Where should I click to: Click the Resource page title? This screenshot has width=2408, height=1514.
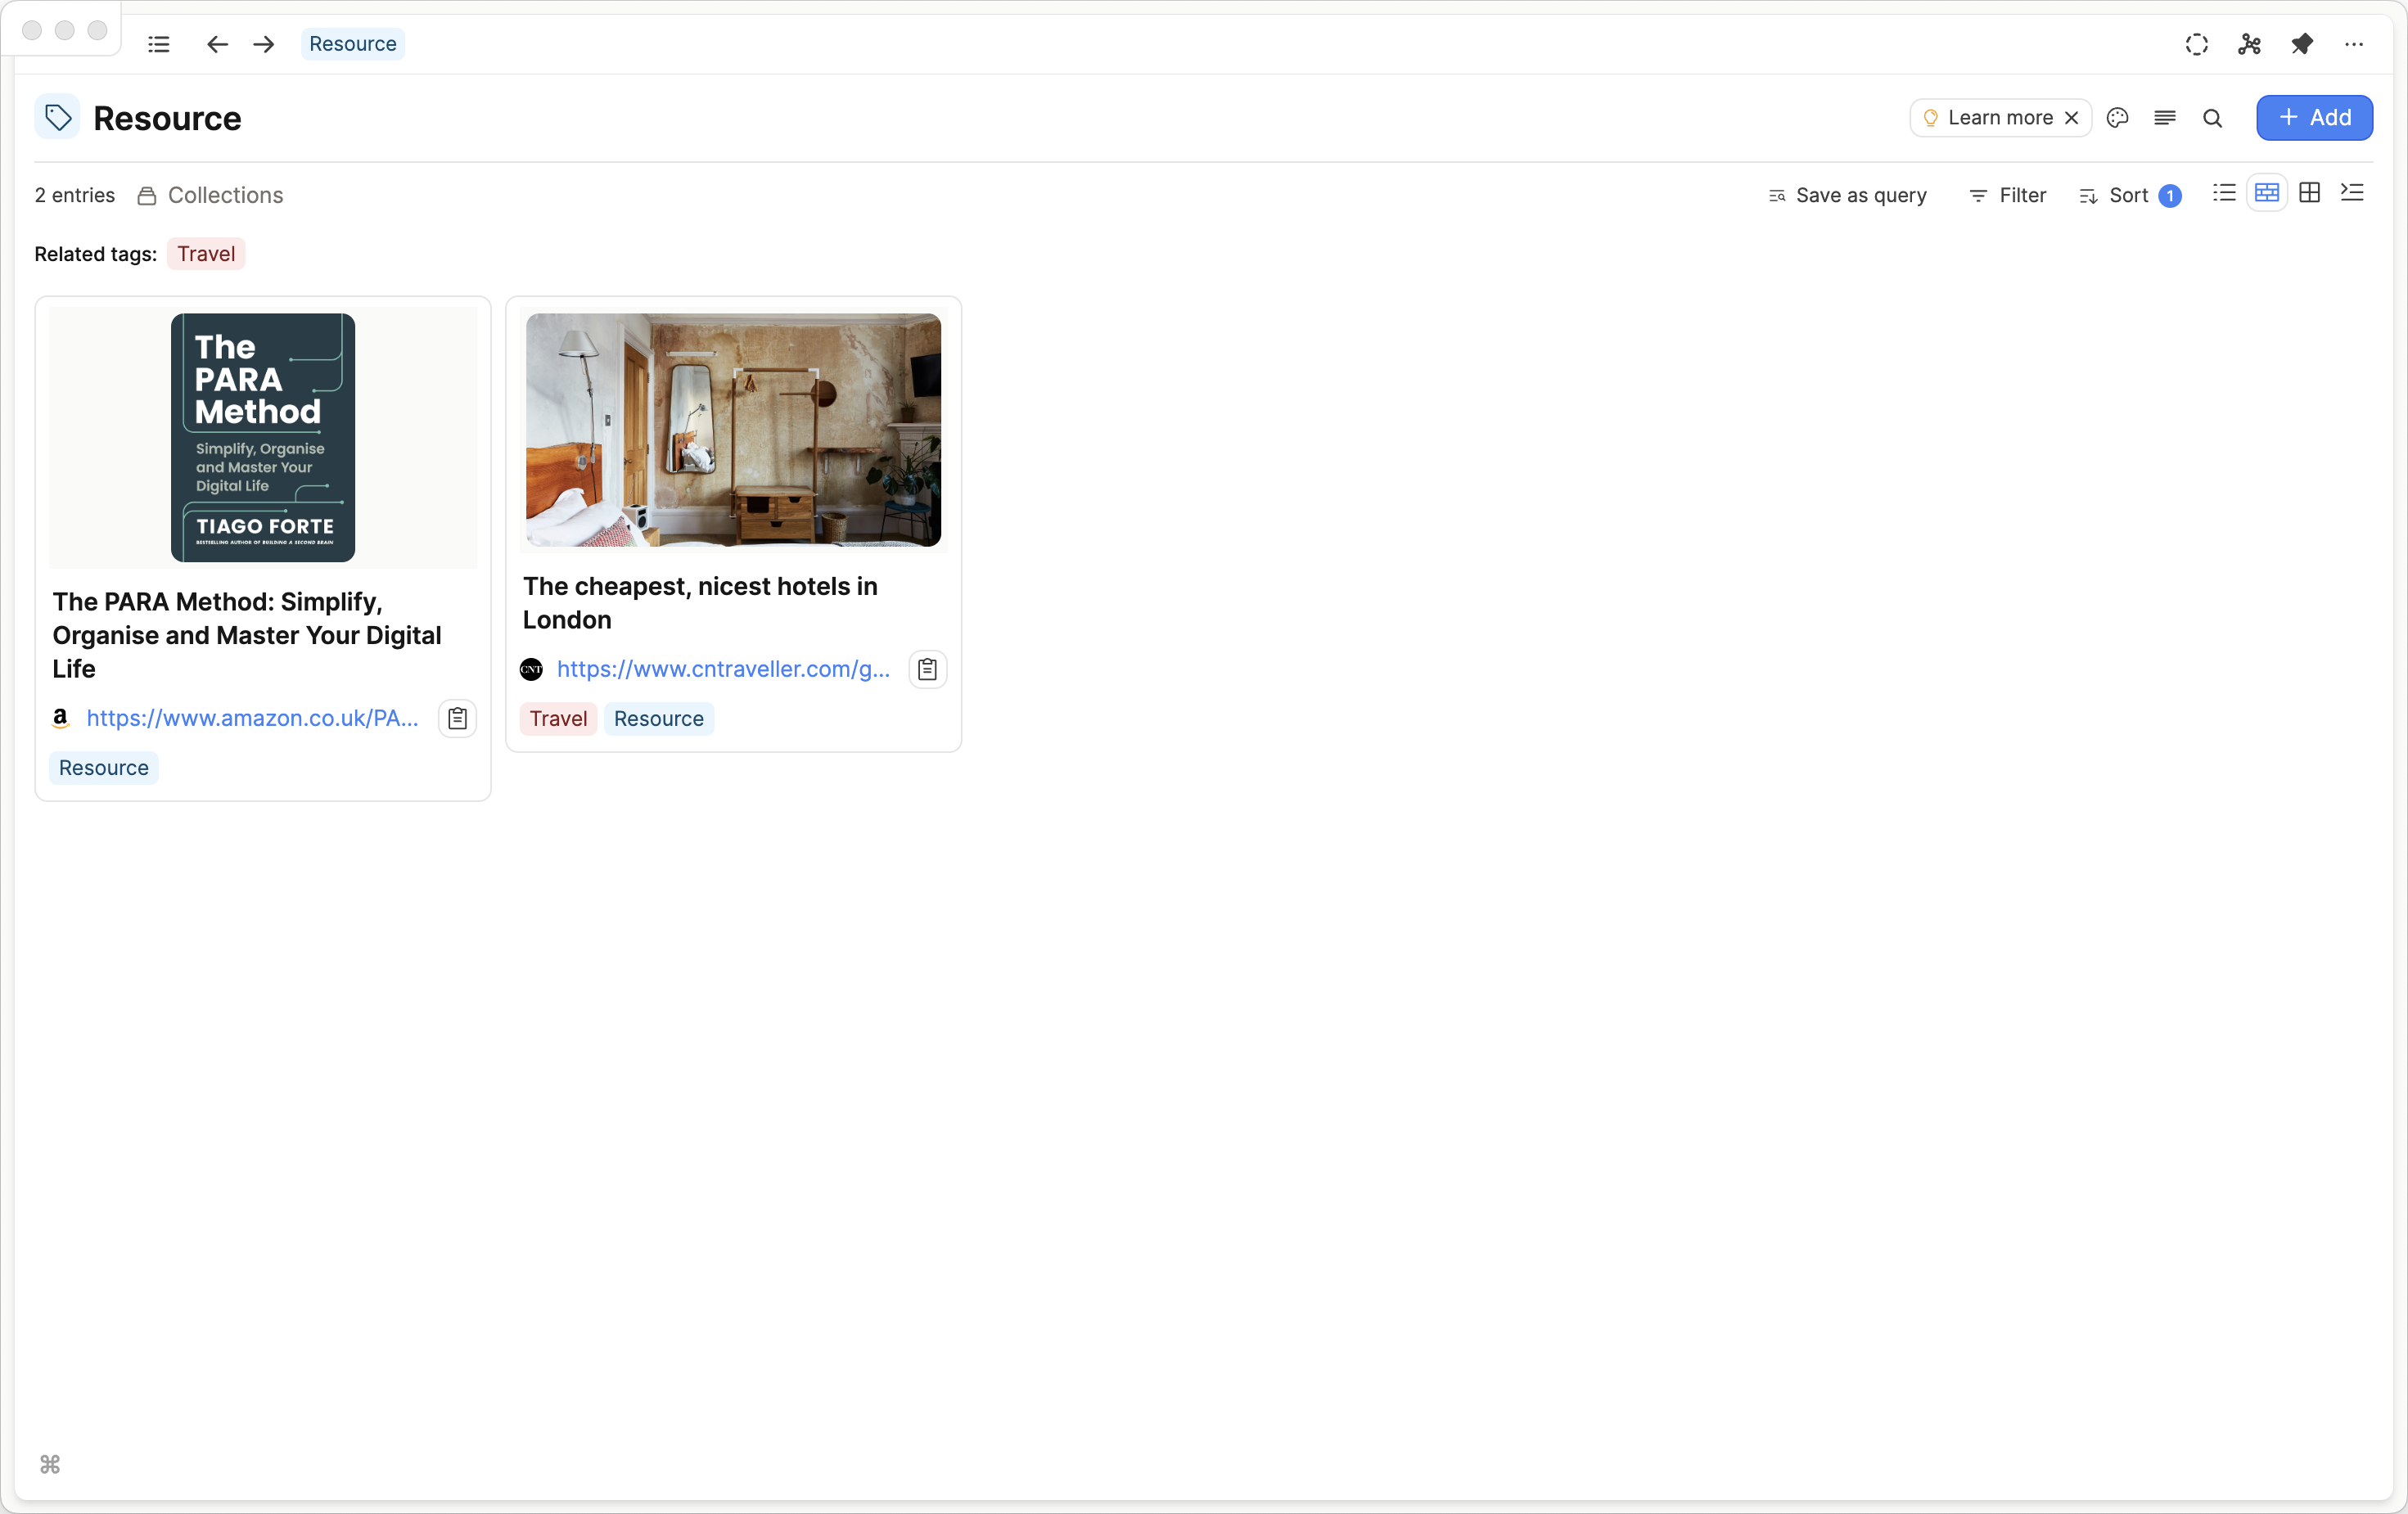(x=167, y=118)
